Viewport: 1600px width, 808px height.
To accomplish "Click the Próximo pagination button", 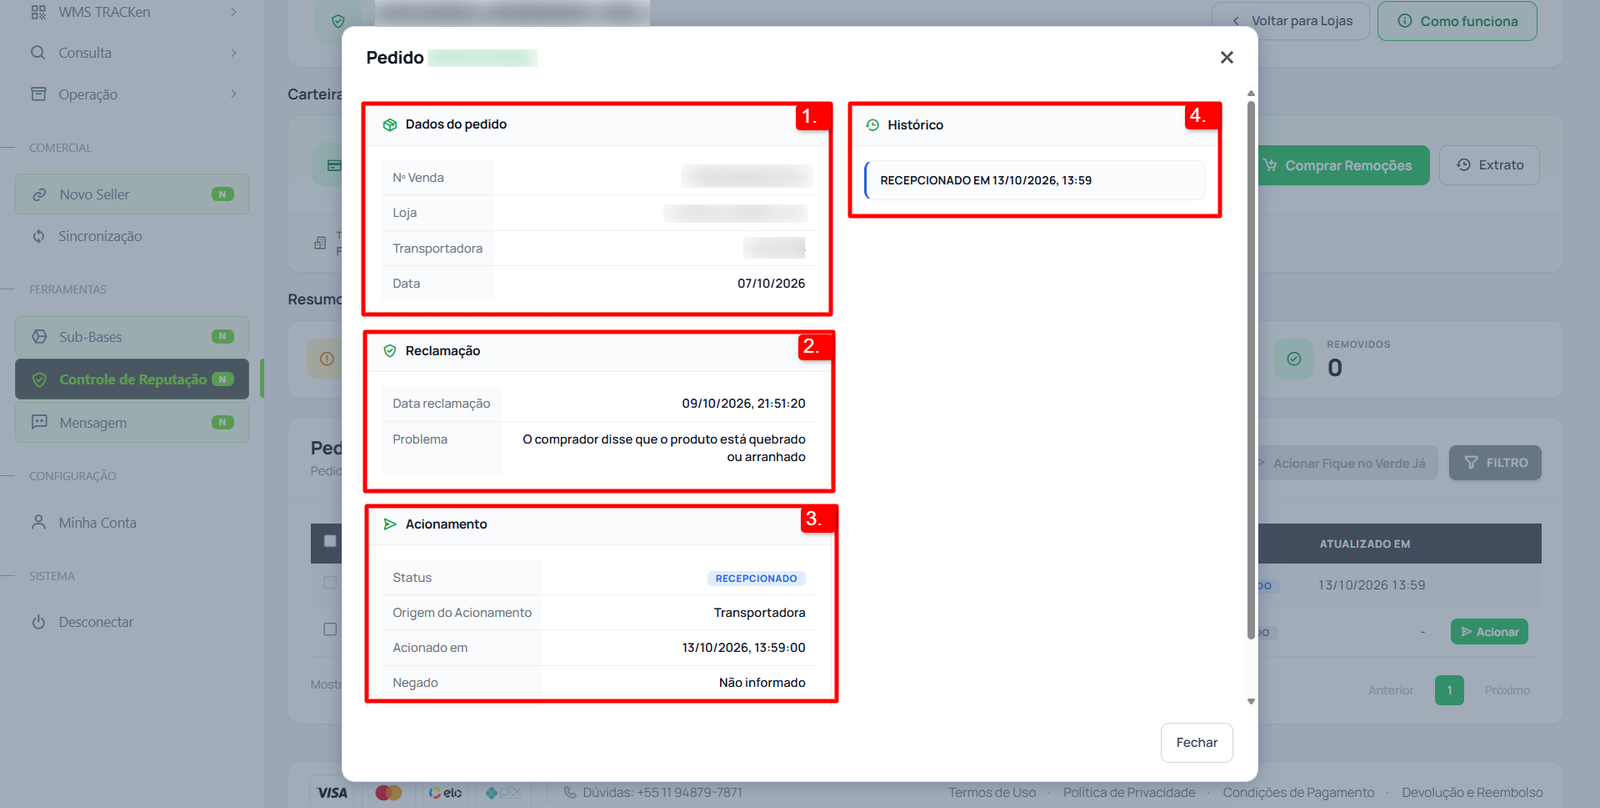I will (1507, 691).
